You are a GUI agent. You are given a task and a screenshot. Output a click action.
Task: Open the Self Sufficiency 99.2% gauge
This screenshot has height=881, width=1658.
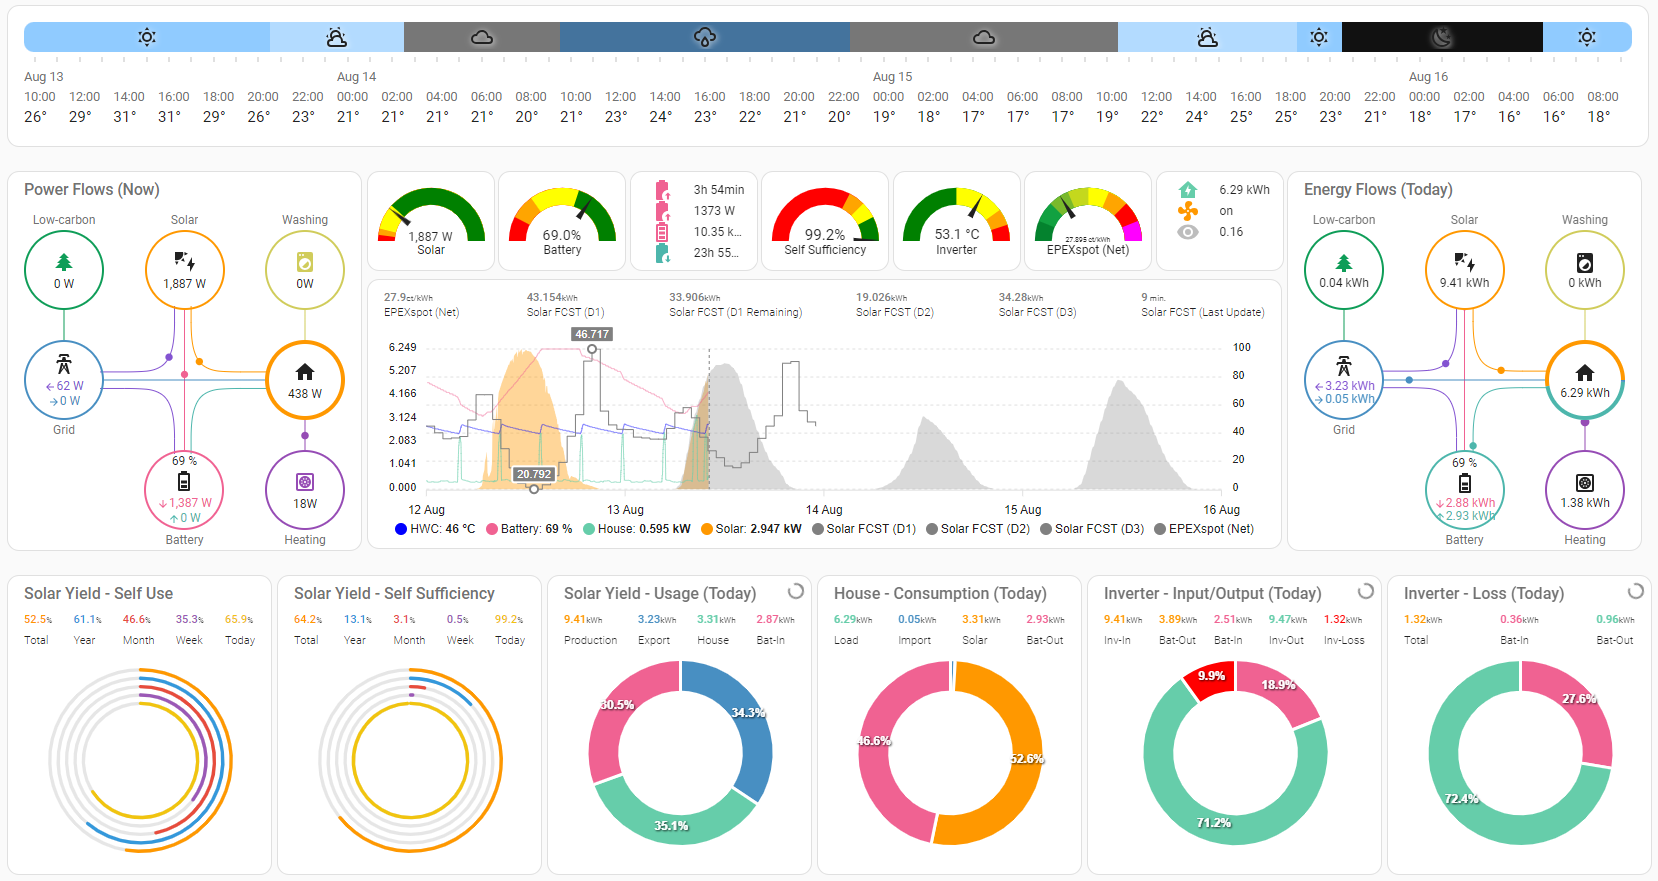pyautogui.click(x=825, y=221)
